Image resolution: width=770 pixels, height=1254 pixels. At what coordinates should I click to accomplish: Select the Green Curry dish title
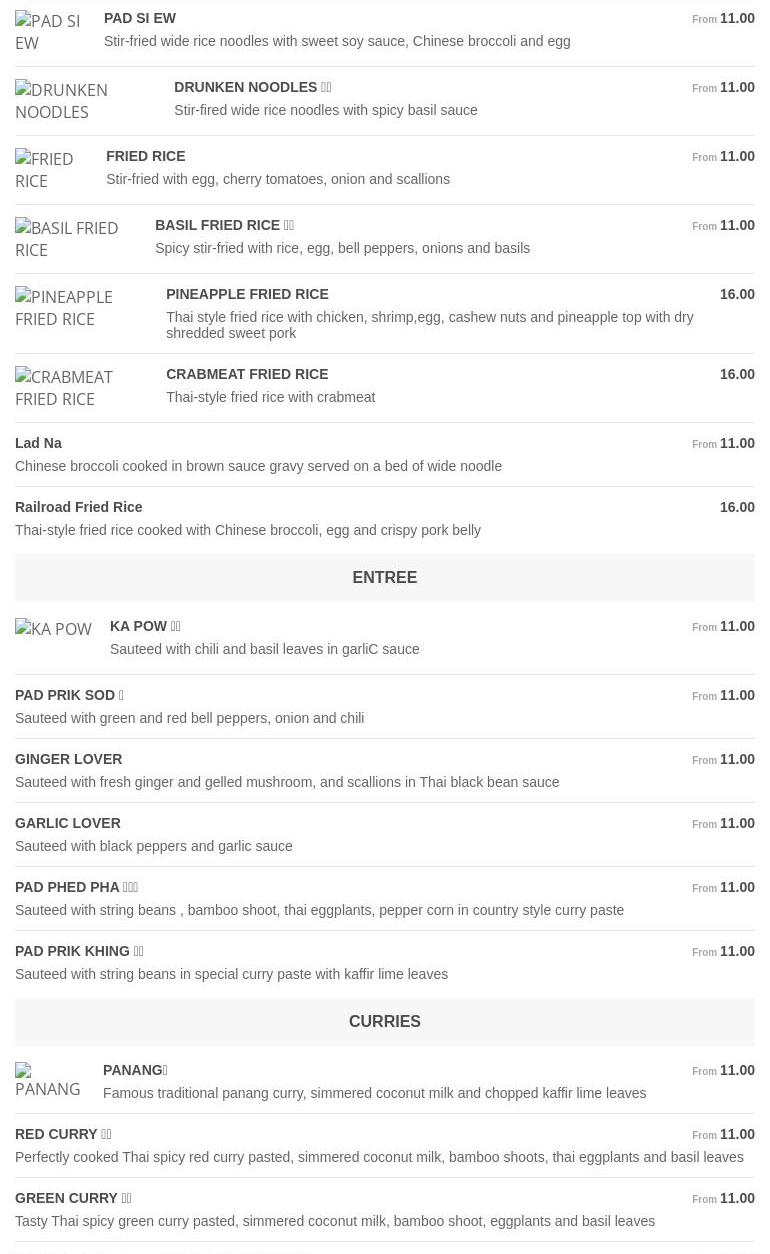click(67, 1198)
